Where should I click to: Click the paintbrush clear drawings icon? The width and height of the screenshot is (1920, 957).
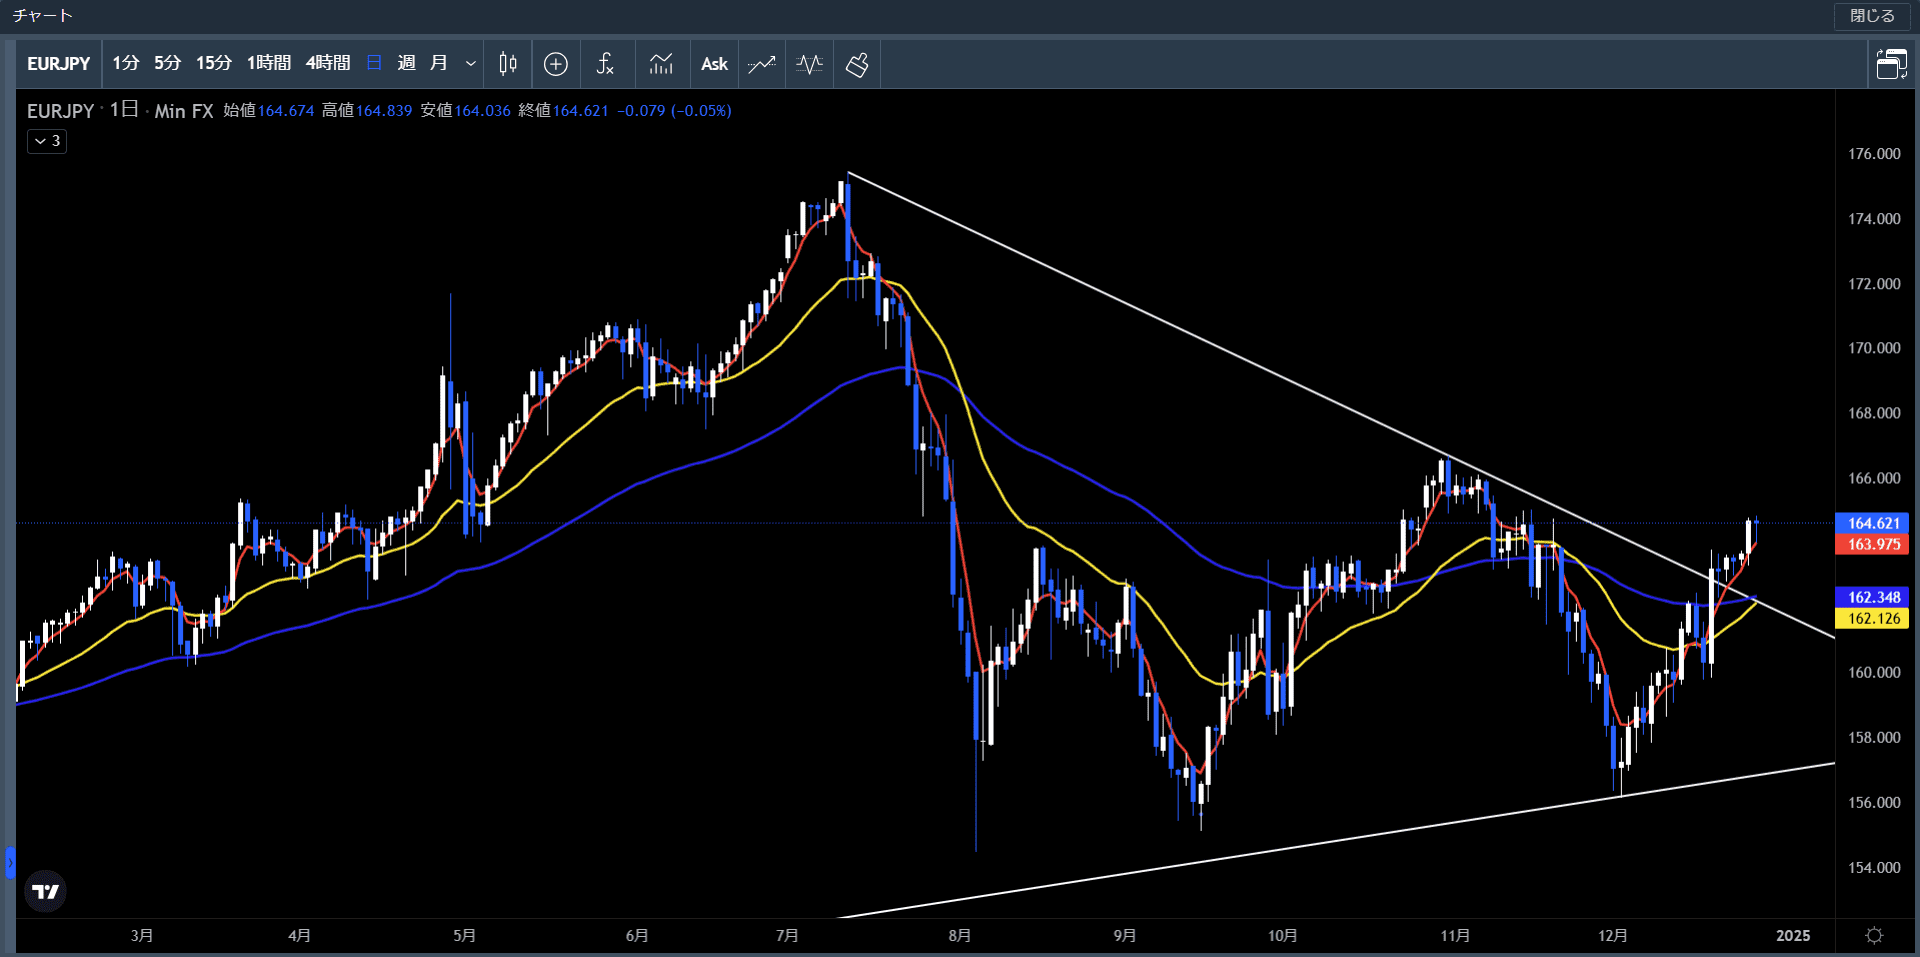857,64
